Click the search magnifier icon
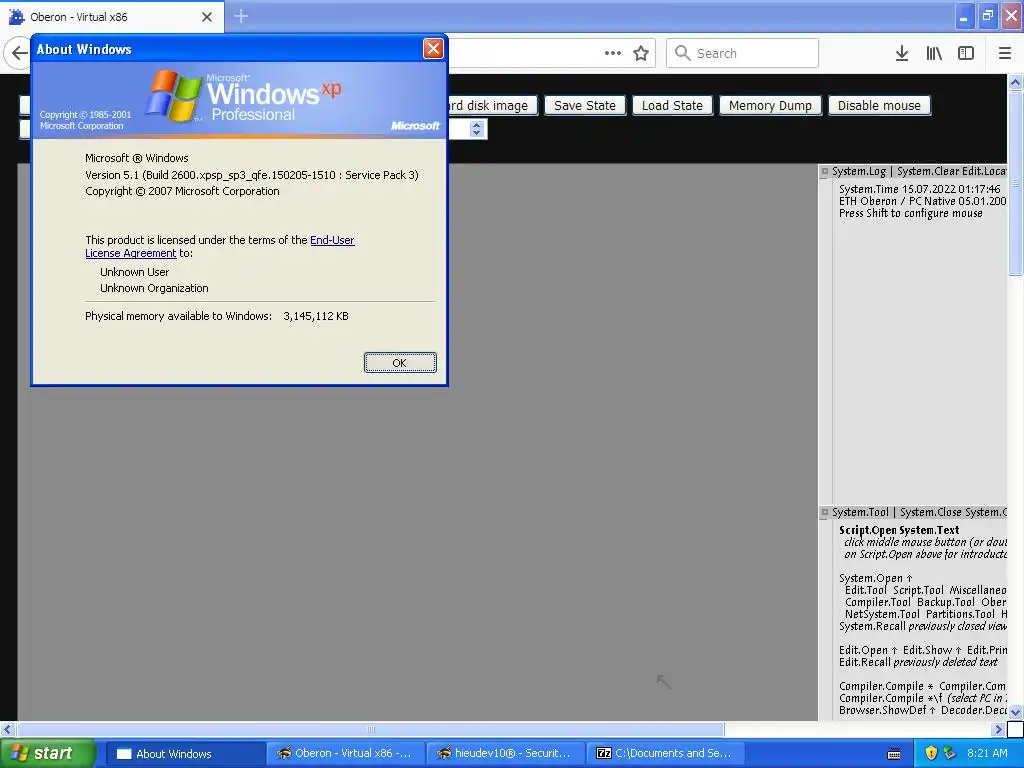 point(682,53)
